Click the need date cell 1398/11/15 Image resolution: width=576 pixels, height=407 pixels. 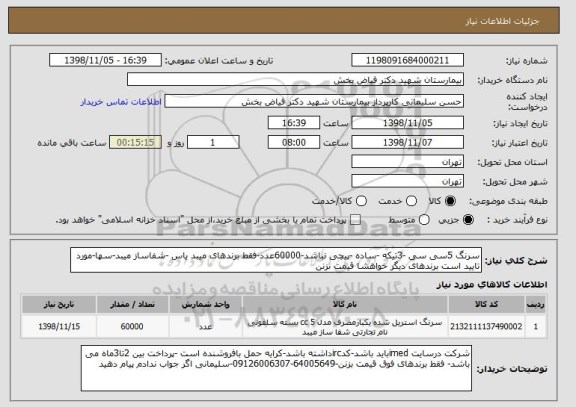click(59, 326)
